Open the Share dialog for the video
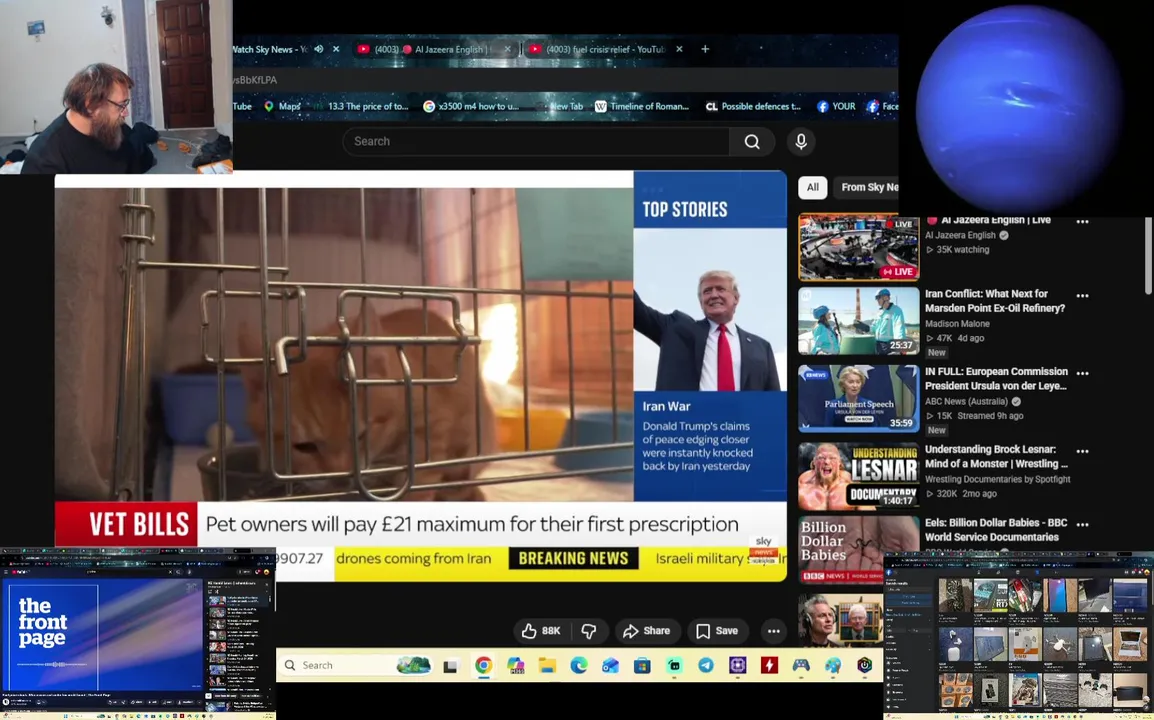Screen dimensions: 1154x720 [x=646, y=631]
